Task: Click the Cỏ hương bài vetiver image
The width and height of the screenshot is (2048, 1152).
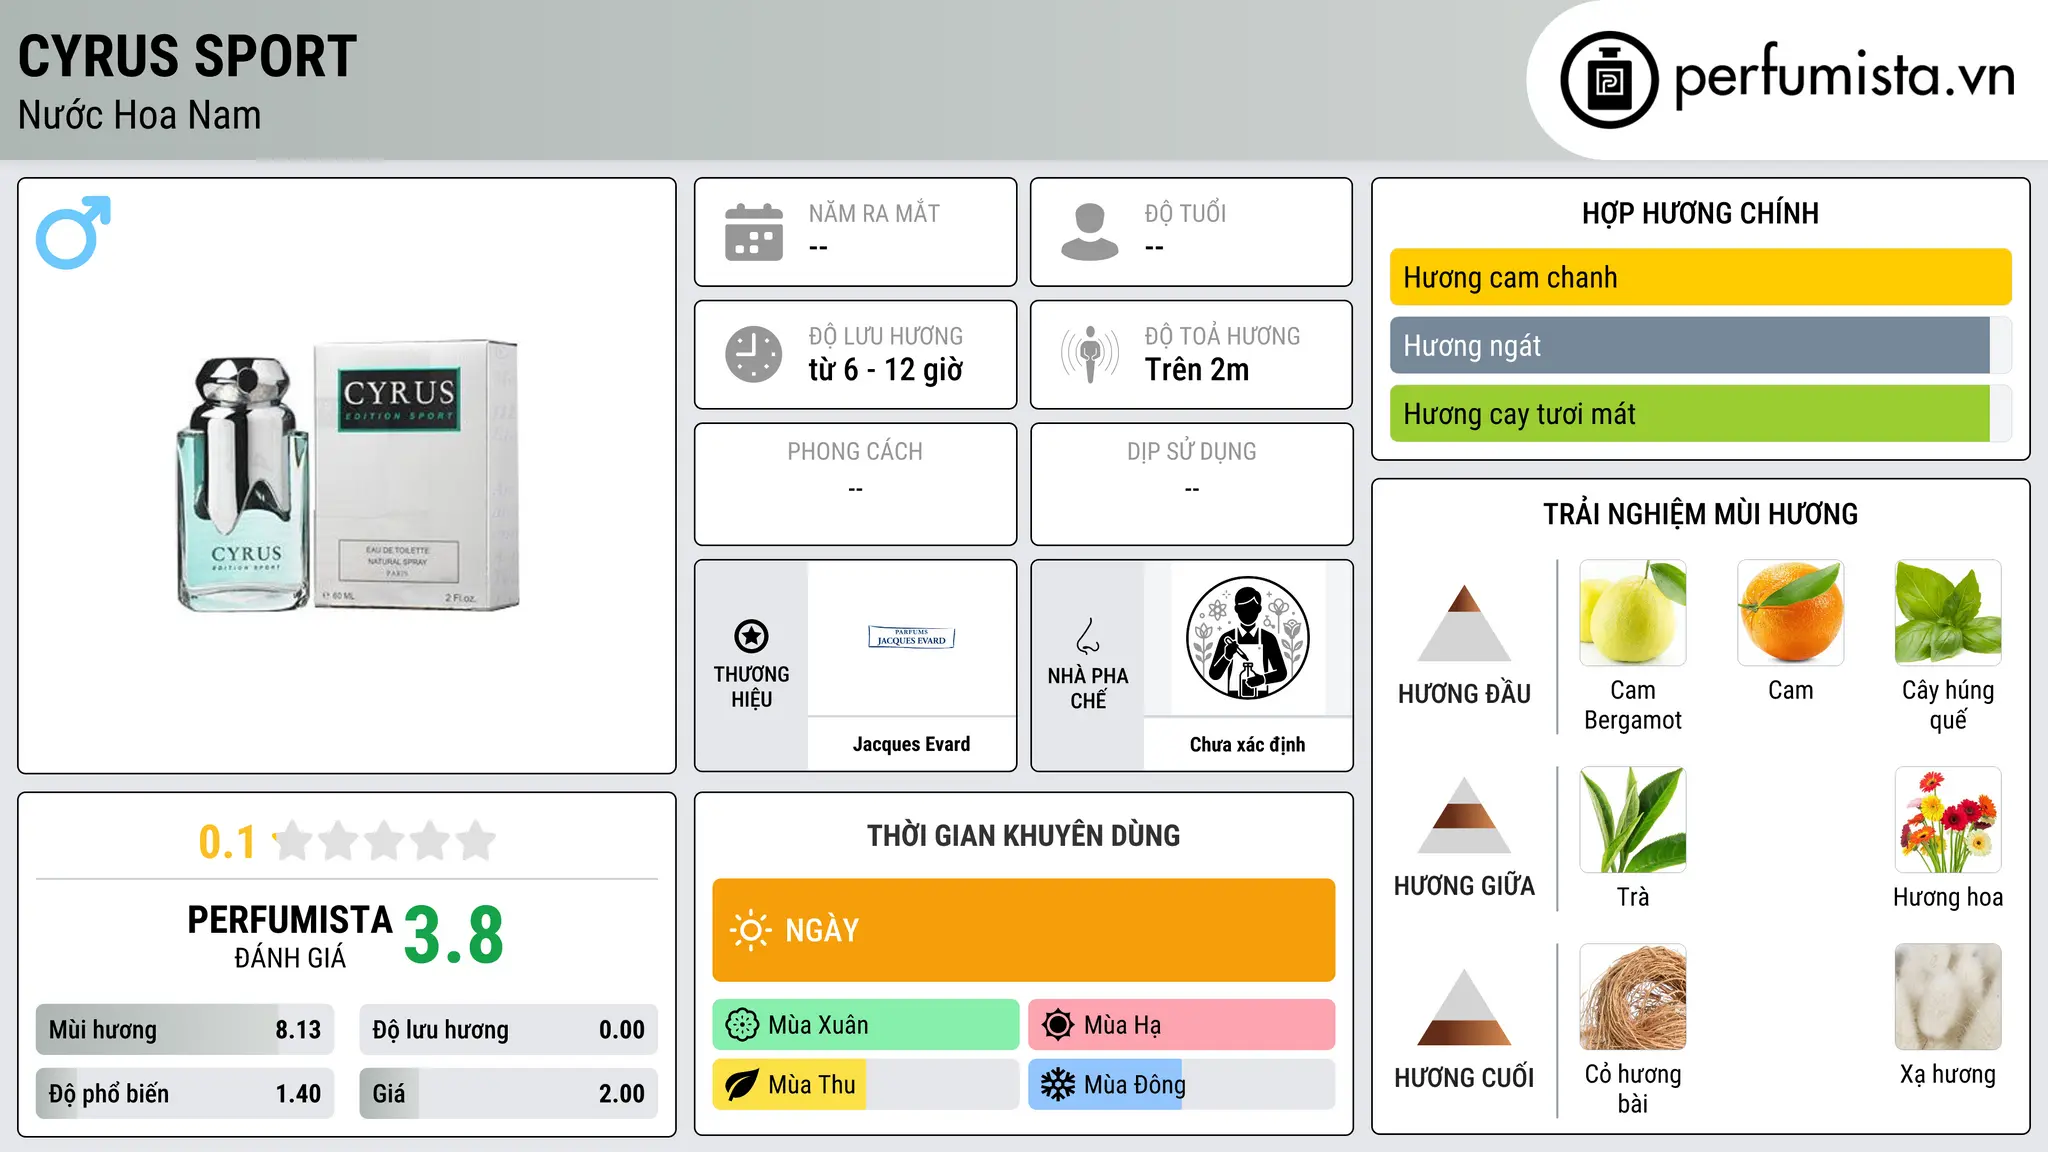Action: 1633,997
